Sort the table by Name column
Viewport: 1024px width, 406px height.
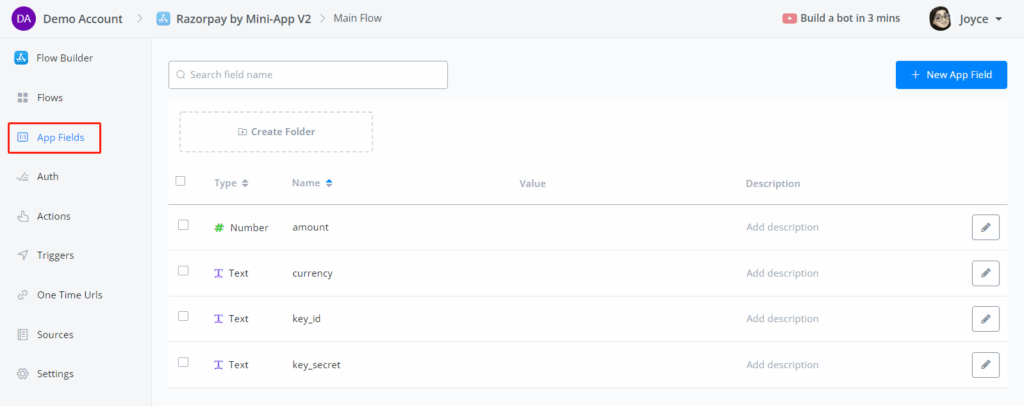[x=329, y=184]
